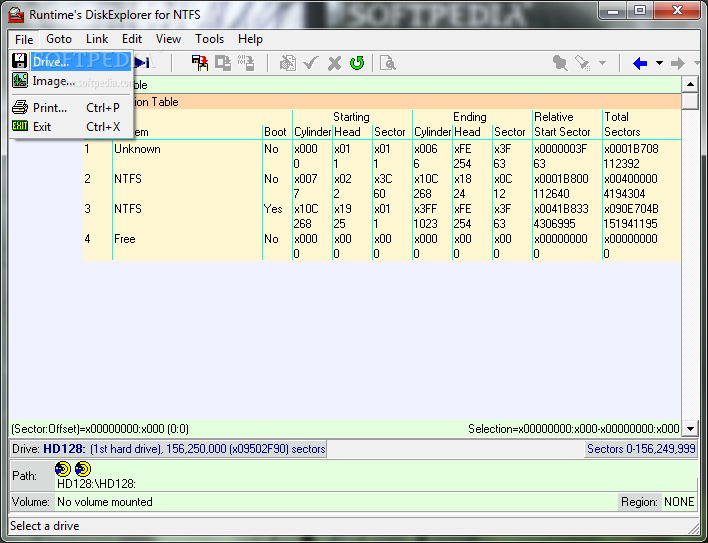Click the greyed binoculars find icon
708x543 pixels.
(x=560, y=63)
